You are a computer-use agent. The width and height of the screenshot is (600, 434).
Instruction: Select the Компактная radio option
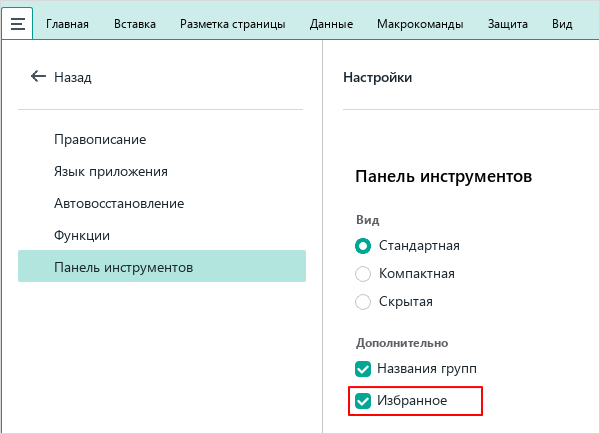pyautogui.click(x=363, y=273)
